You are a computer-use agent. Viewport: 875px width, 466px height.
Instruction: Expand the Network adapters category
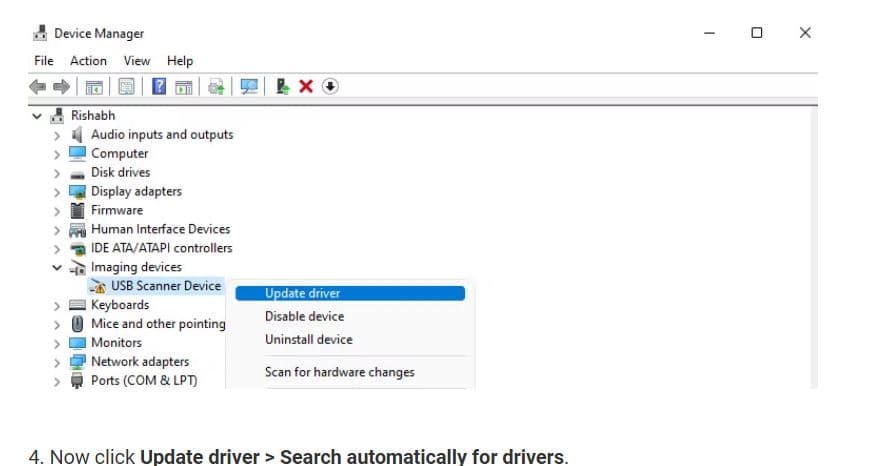[58, 362]
